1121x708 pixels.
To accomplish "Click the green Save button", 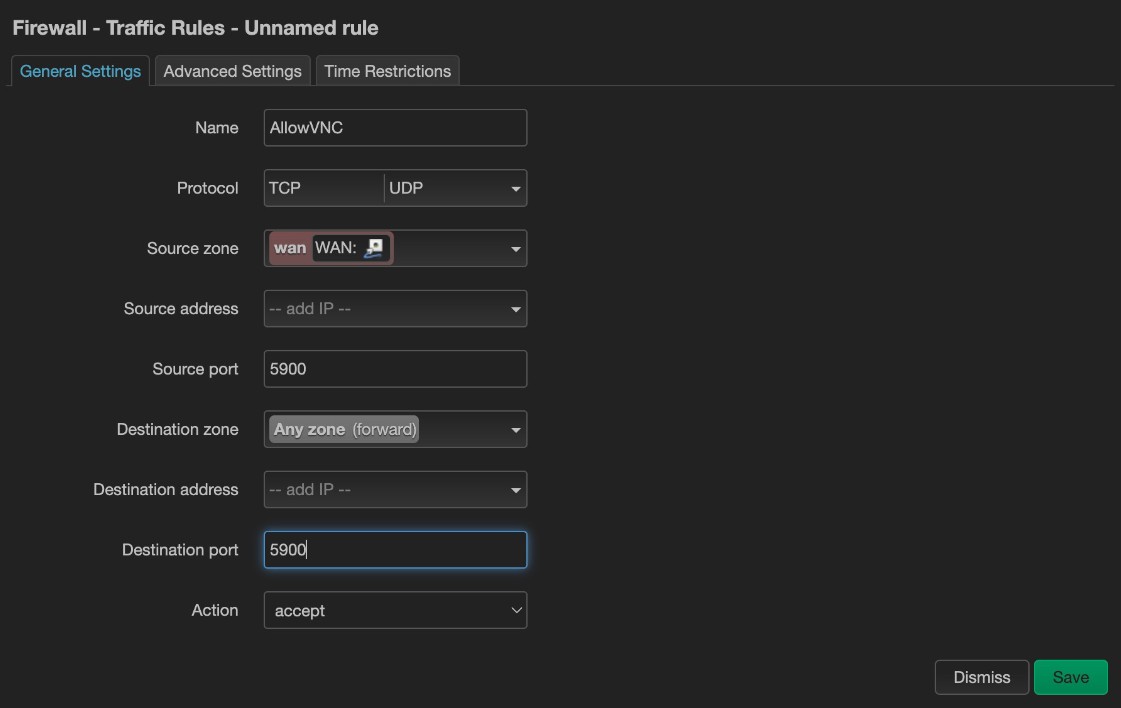I will pyautogui.click(x=1070, y=677).
